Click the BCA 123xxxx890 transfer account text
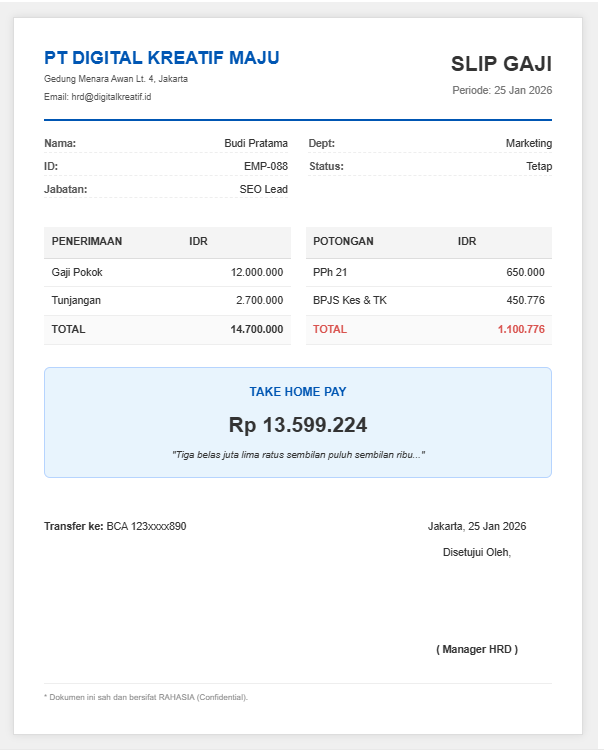This screenshot has width=604, height=753. point(146,526)
